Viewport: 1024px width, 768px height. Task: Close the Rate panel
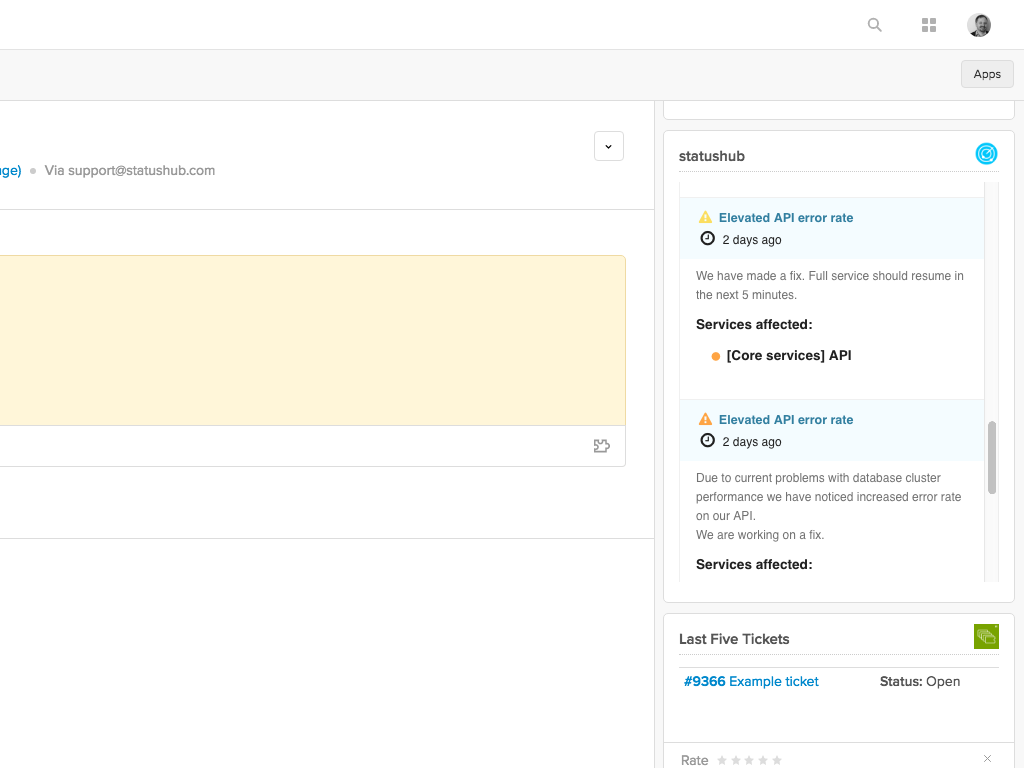988,759
